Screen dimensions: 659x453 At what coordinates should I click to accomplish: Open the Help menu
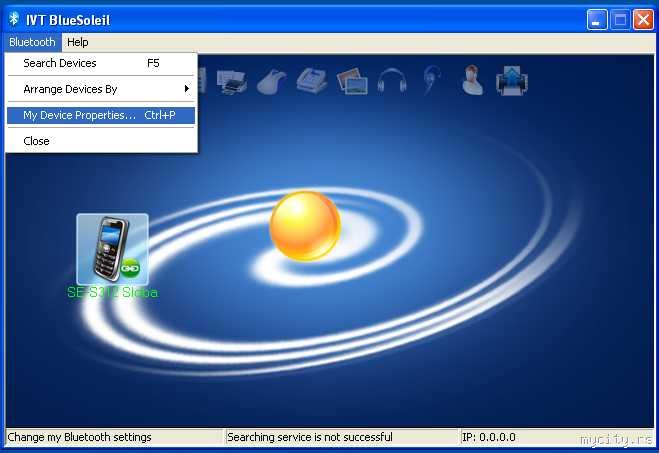click(x=78, y=42)
